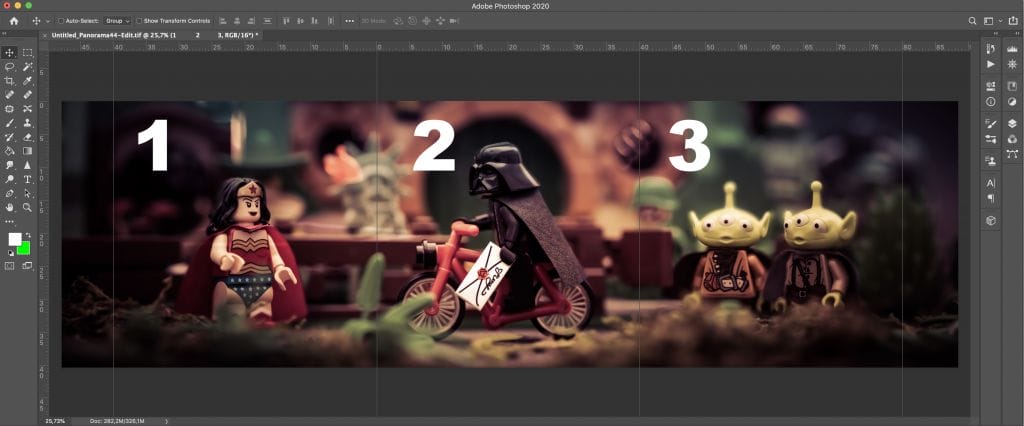The width and height of the screenshot is (1024, 426).
Task: Select the Eyedropper tool
Action: 27,81
